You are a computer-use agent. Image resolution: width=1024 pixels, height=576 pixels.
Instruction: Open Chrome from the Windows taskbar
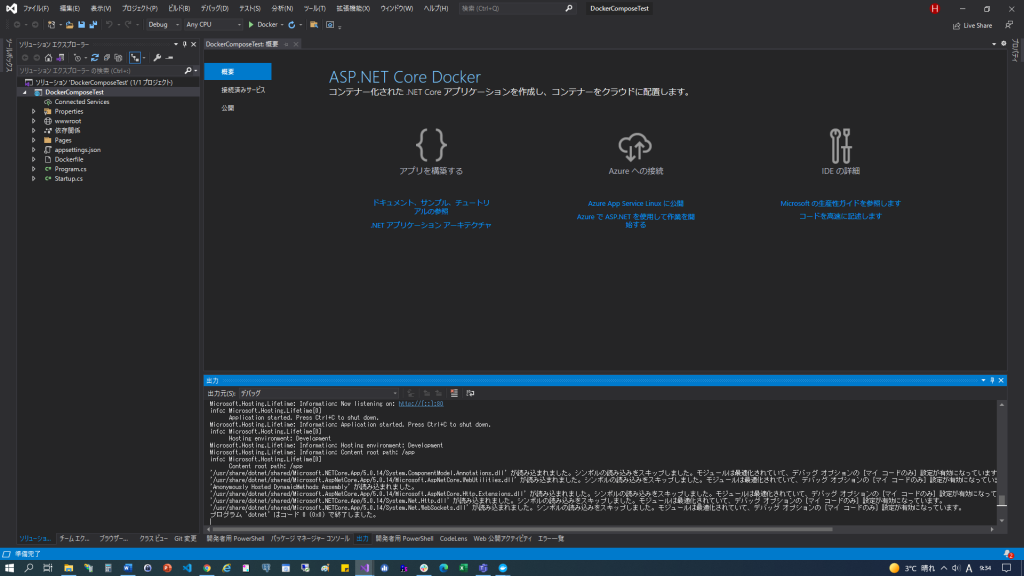tap(207, 568)
